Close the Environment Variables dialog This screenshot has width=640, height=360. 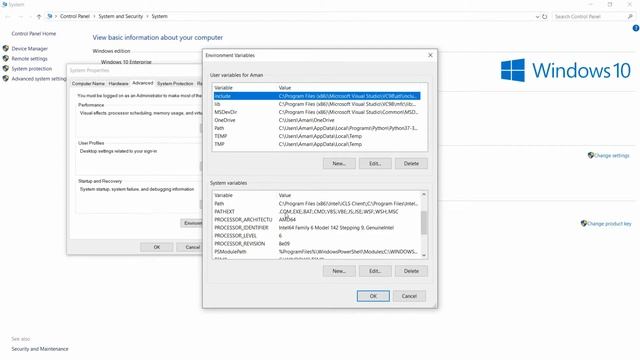[x=430, y=55]
